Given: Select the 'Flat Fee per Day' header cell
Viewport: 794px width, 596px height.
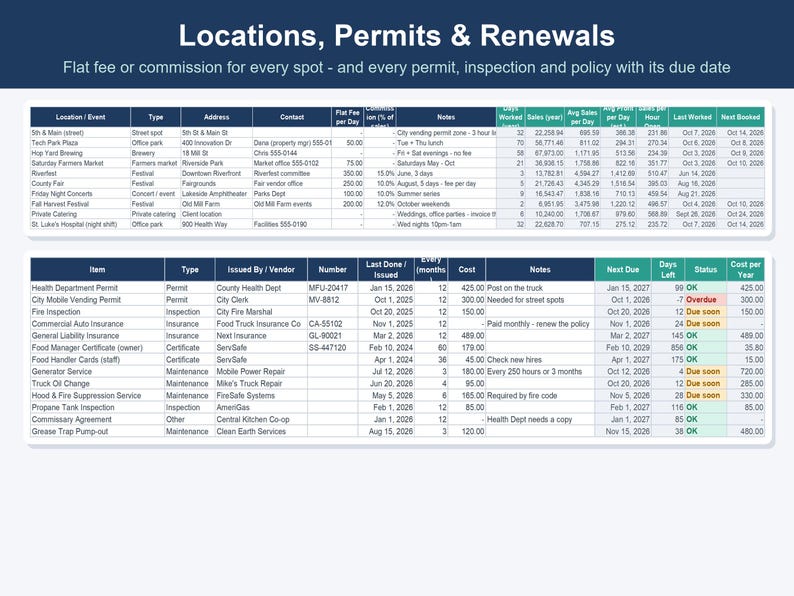Looking at the screenshot, I should click(347, 117).
